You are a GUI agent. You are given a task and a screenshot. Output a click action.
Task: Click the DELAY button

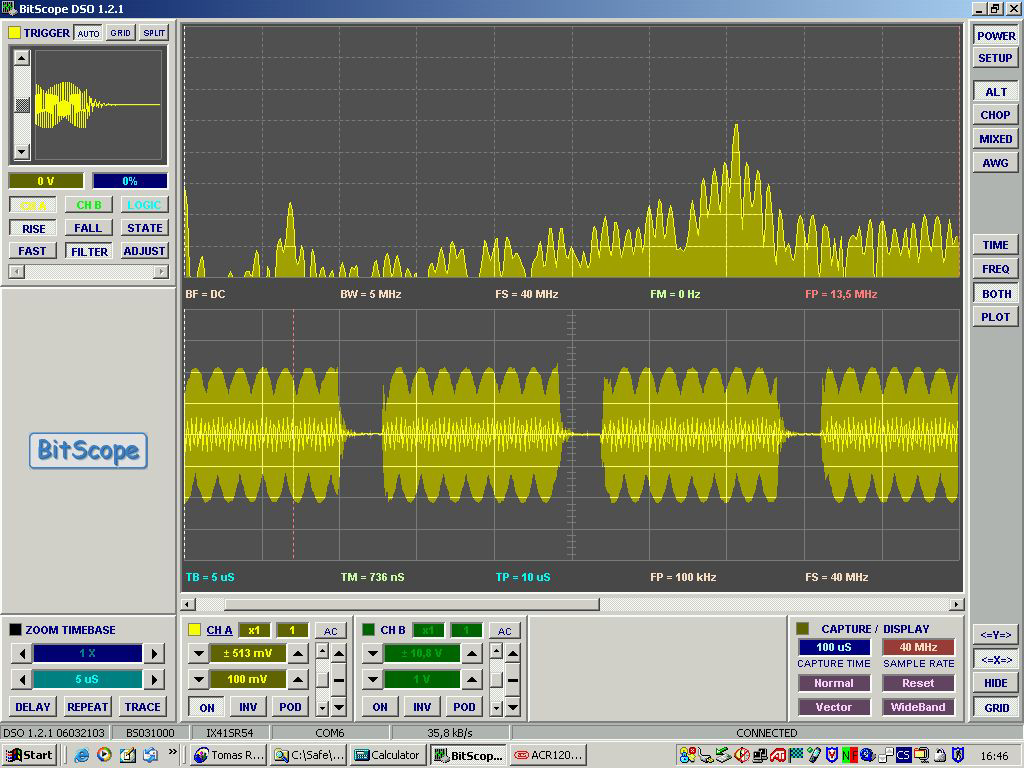(33, 707)
